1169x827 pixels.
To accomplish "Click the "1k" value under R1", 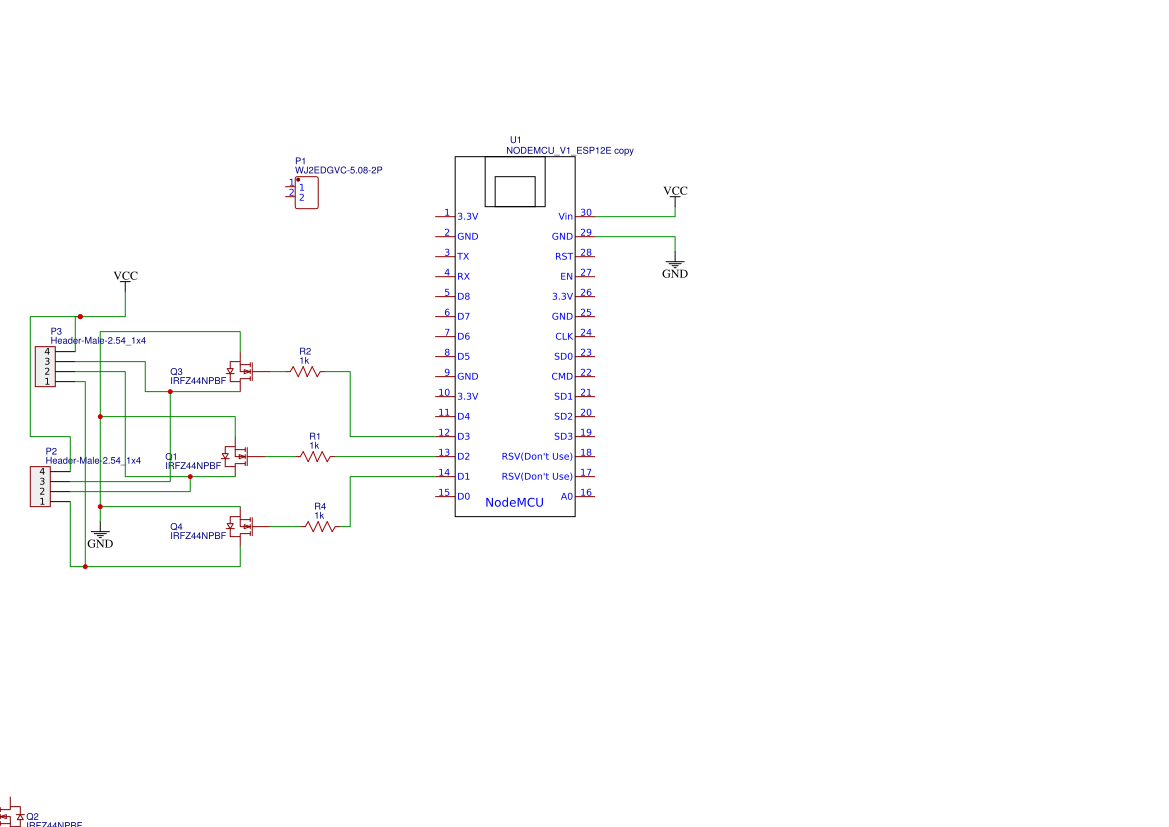I will (315, 446).
